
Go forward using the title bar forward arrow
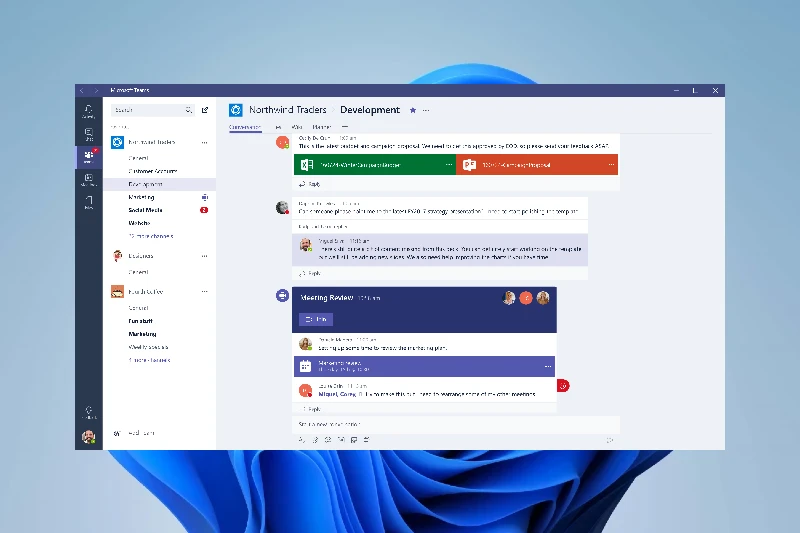click(x=95, y=90)
